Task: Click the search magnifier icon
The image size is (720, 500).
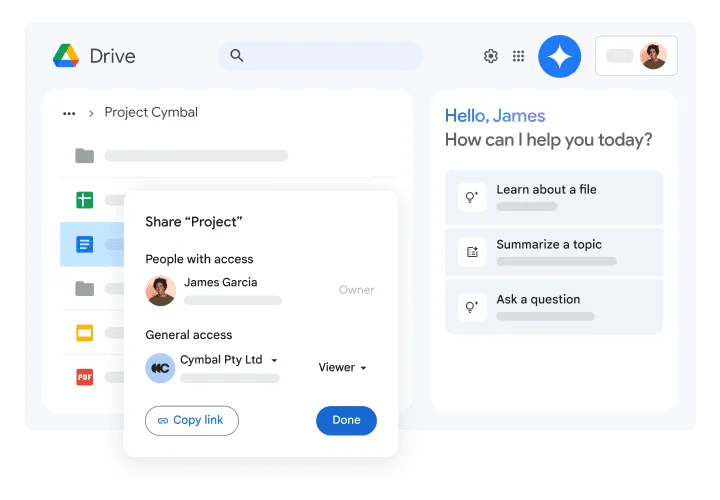Action: 236,56
